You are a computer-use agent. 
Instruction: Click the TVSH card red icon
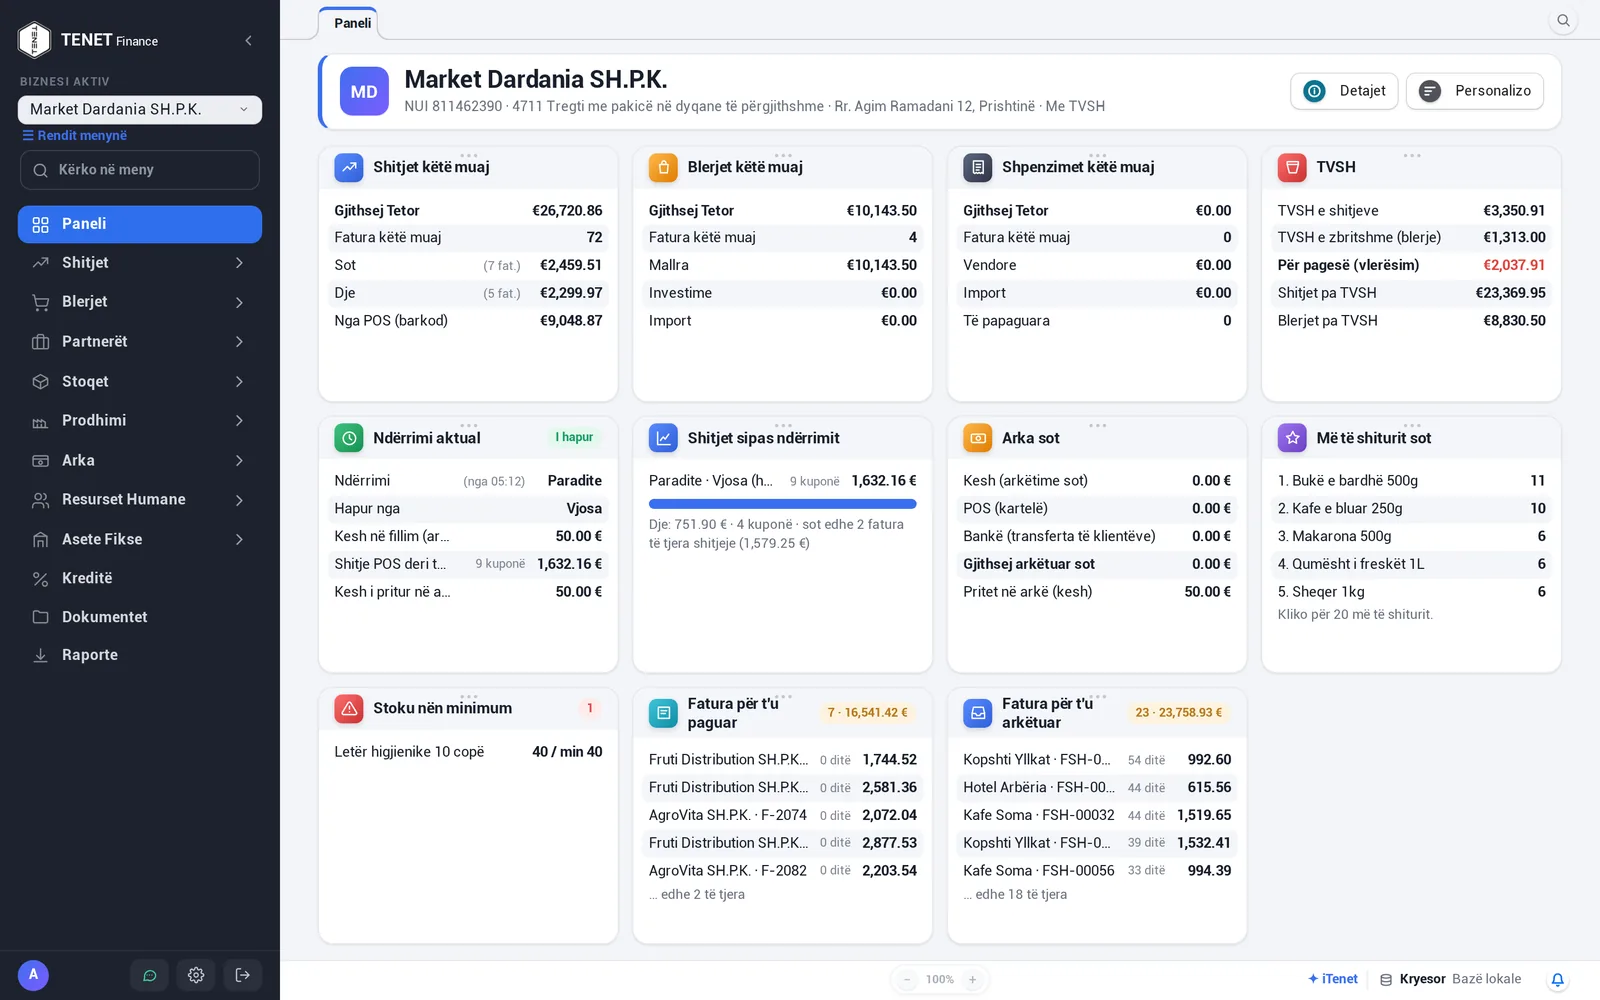coord(1292,167)
